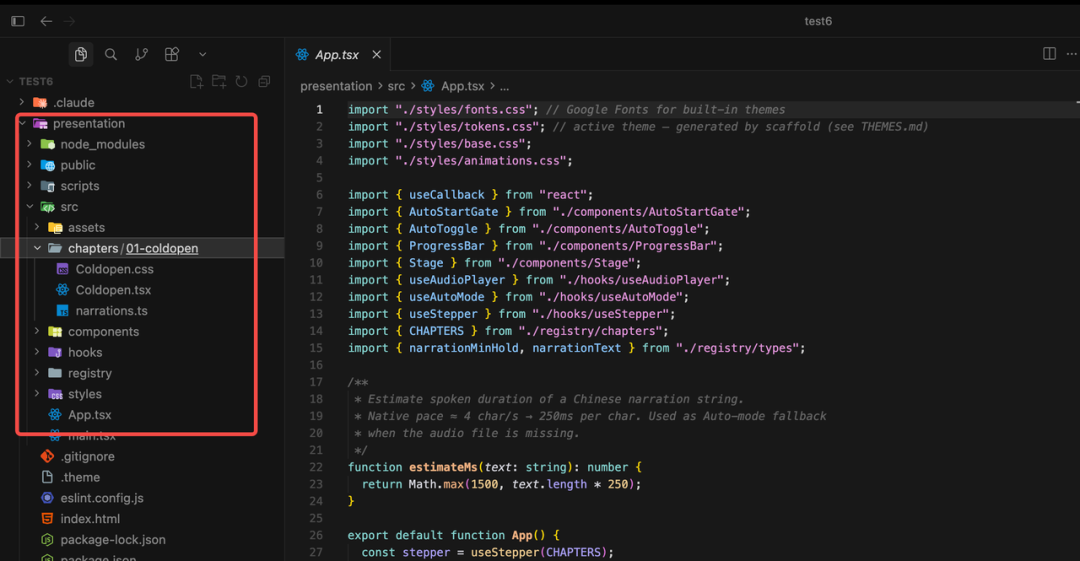Open the Explorer view icon
This screenshot has height=561, width=1080.
click(x=81, y=54)
